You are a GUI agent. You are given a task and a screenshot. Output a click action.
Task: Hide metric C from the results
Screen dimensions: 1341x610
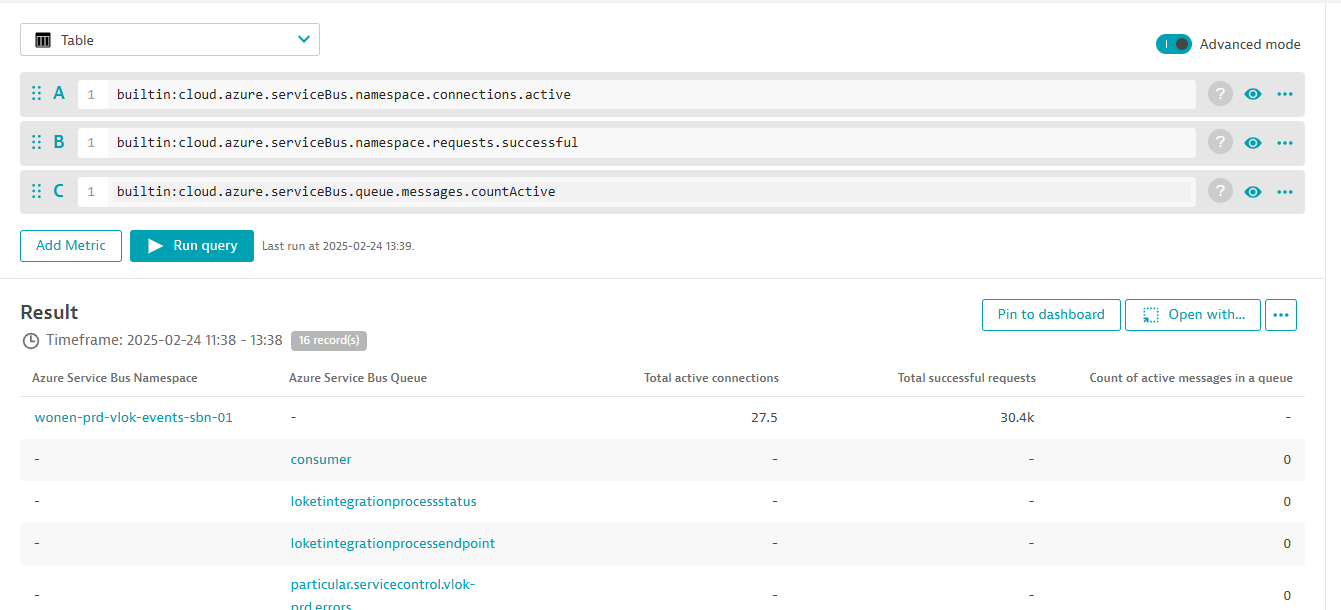pos(1252,191)
